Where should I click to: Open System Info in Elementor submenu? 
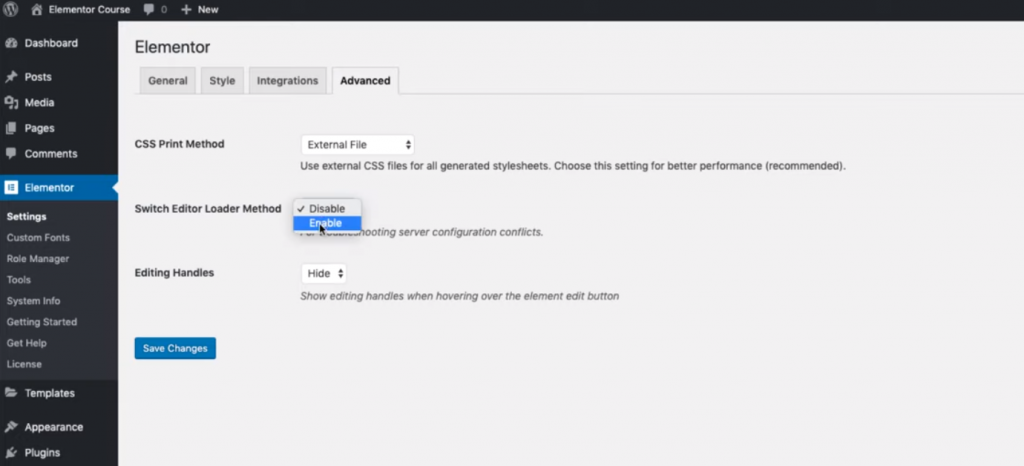[x=33, y=301]
